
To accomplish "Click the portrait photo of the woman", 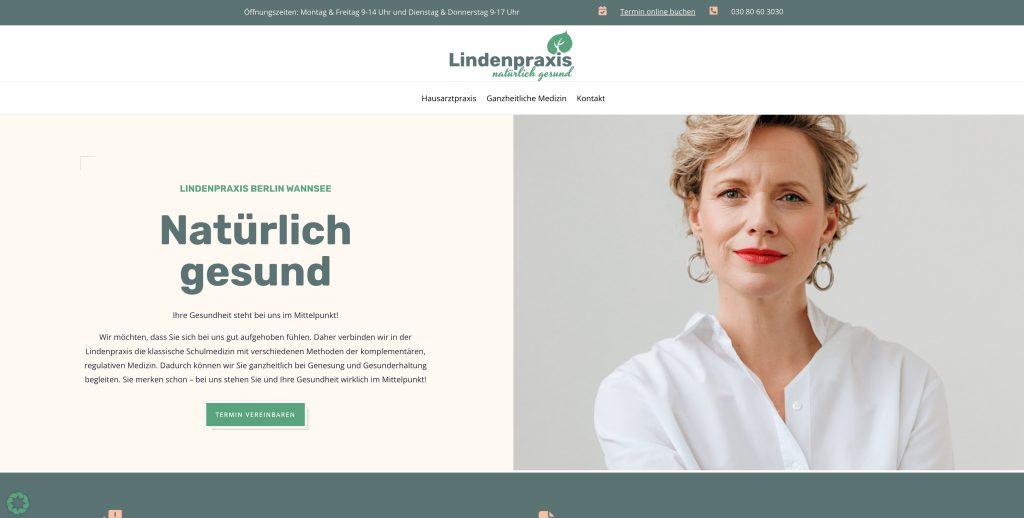I will (768, 293).
